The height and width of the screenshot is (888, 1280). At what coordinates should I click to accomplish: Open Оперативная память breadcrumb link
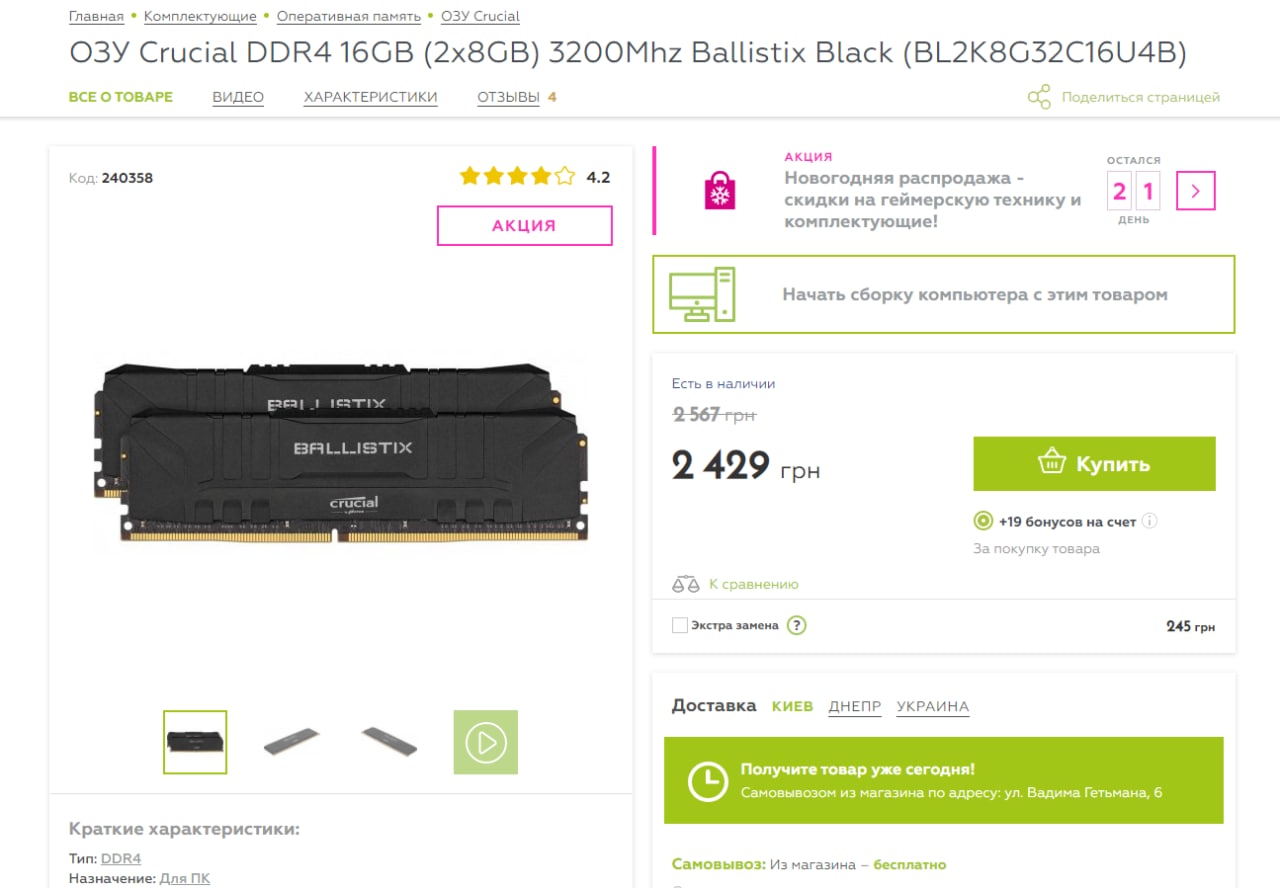point(349,16)
